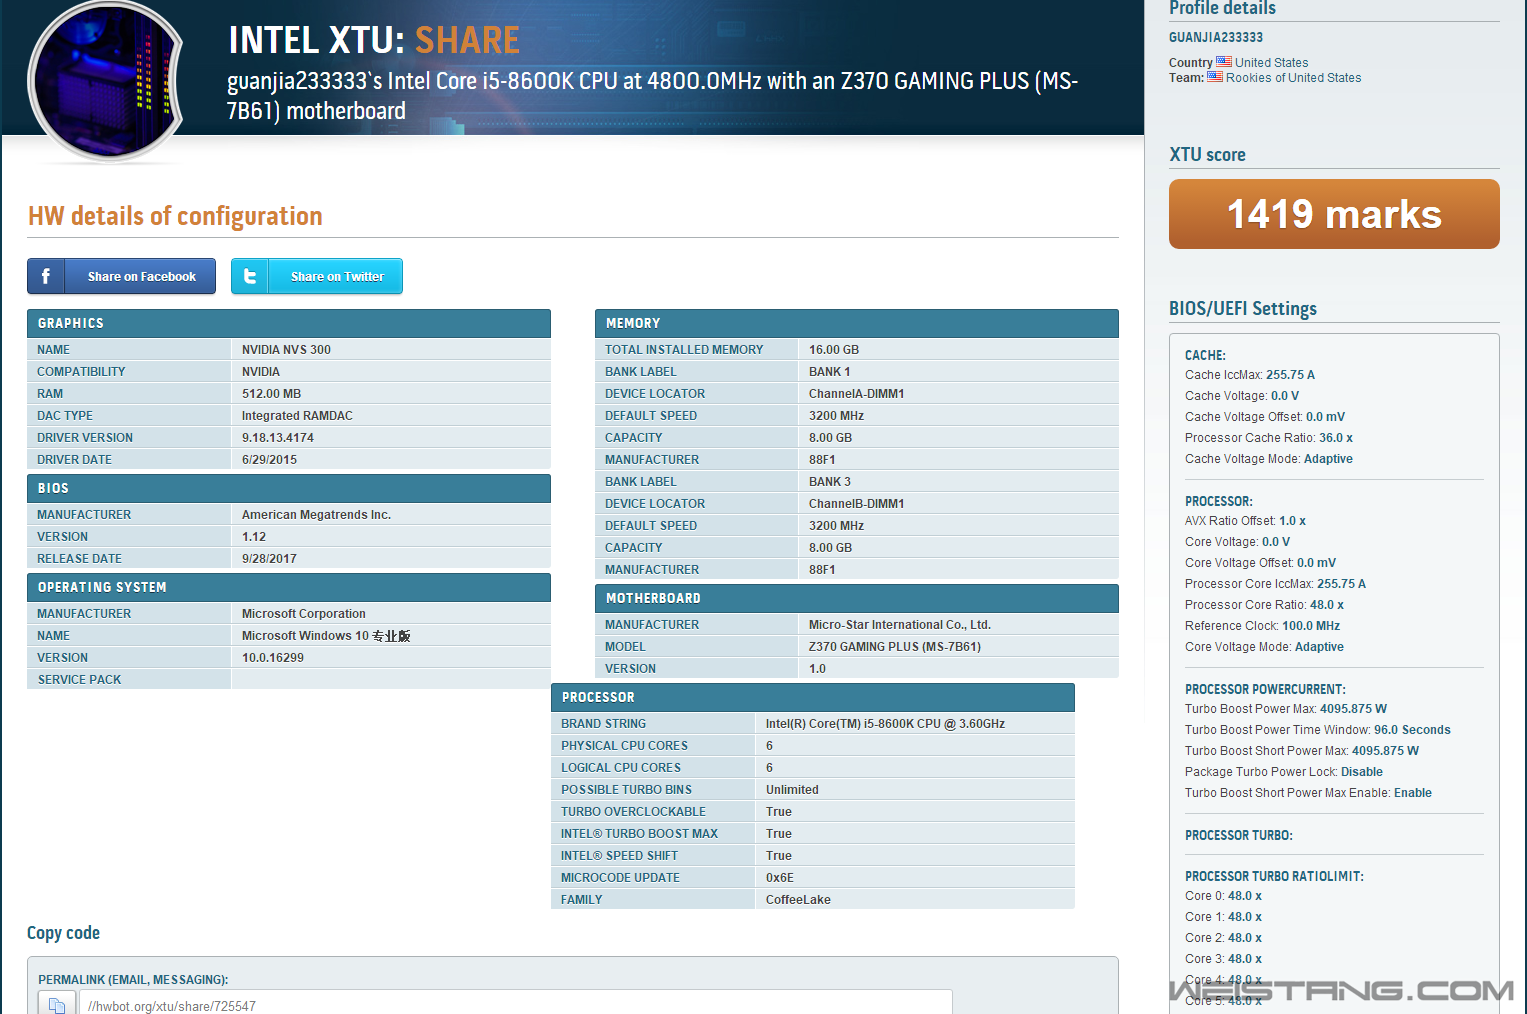This screenshot has width=1527, height=1014.
Task: Click LOGICAL CPU CORES label
Action: [621, 767]
